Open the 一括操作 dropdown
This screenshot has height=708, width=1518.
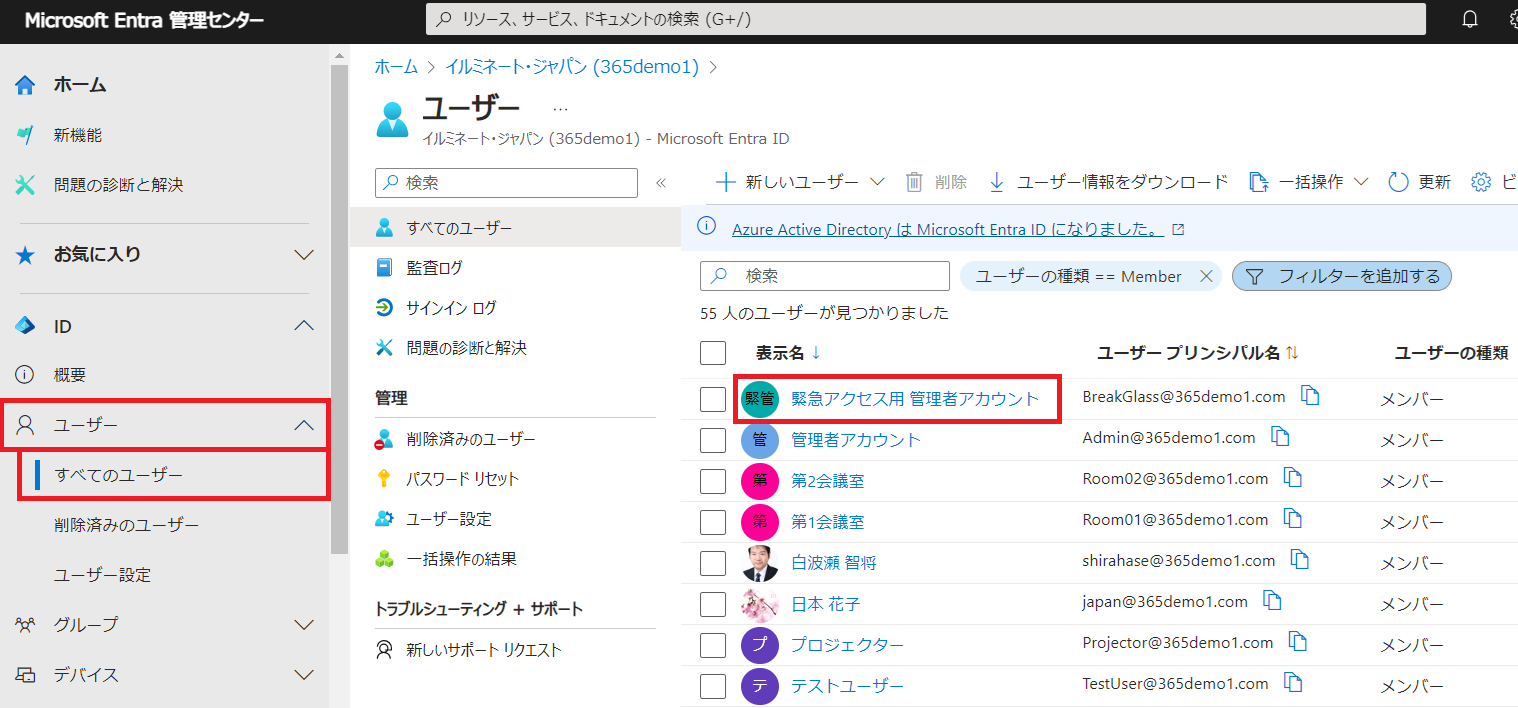1309,182
